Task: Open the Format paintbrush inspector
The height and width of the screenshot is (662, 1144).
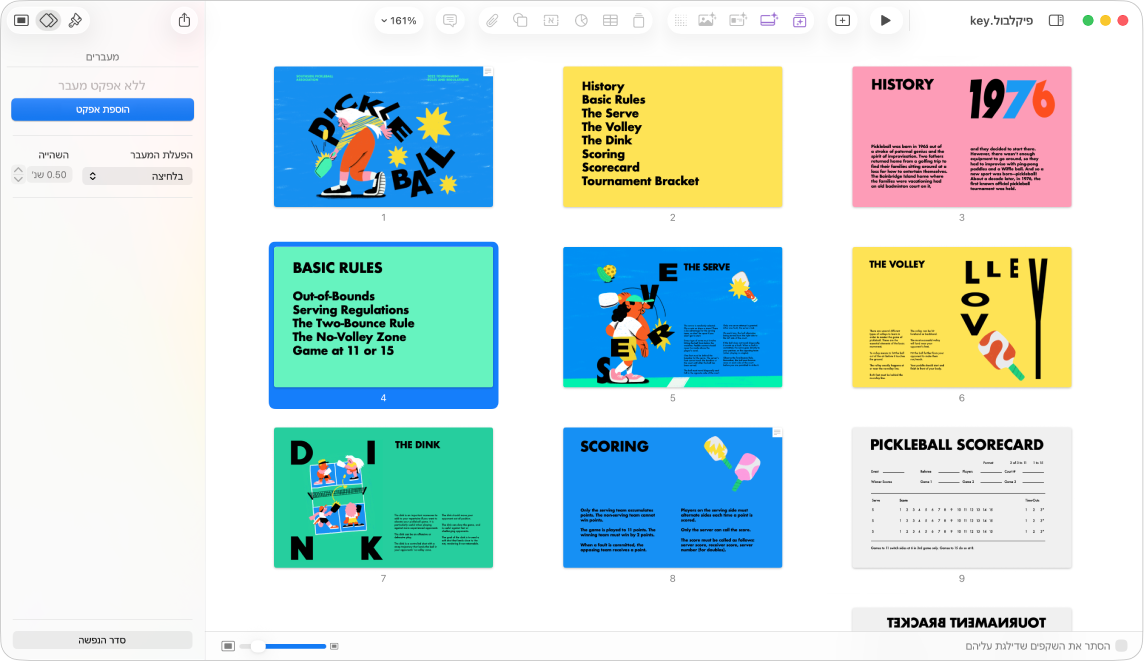Action: pyautogui.click(x=75, y=20)
